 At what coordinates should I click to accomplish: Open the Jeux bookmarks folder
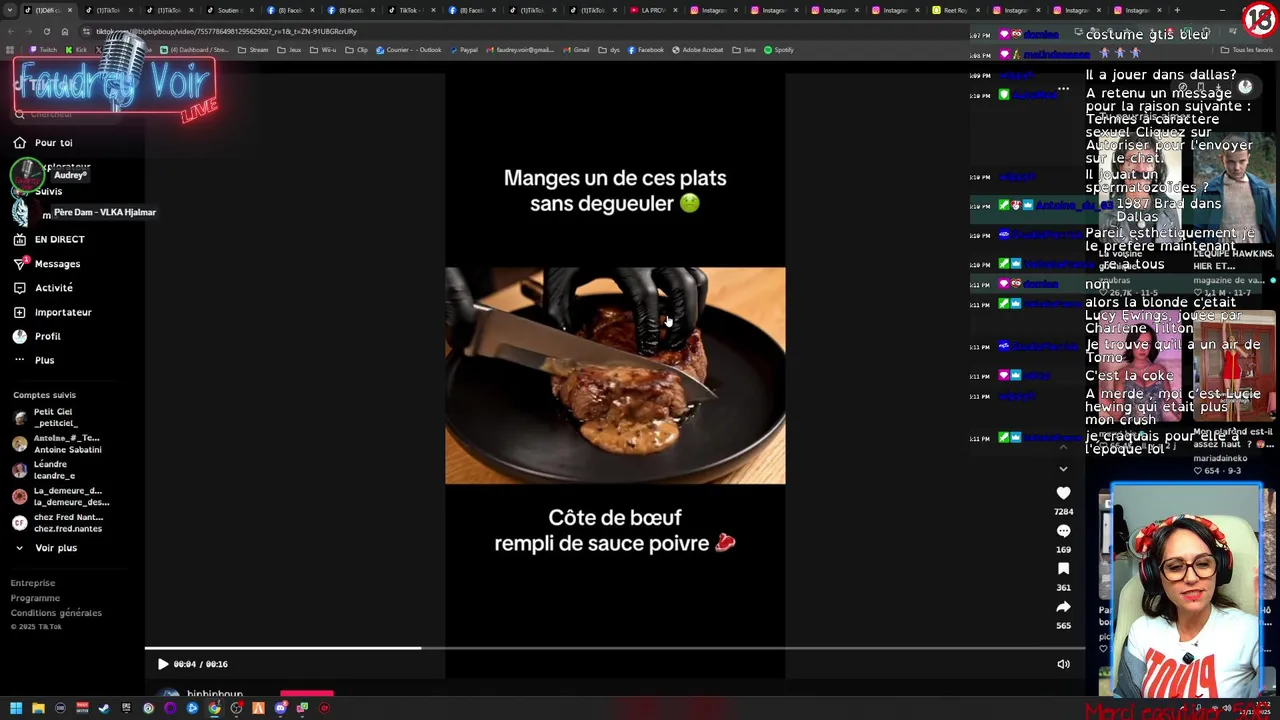(x=287, y=50)
